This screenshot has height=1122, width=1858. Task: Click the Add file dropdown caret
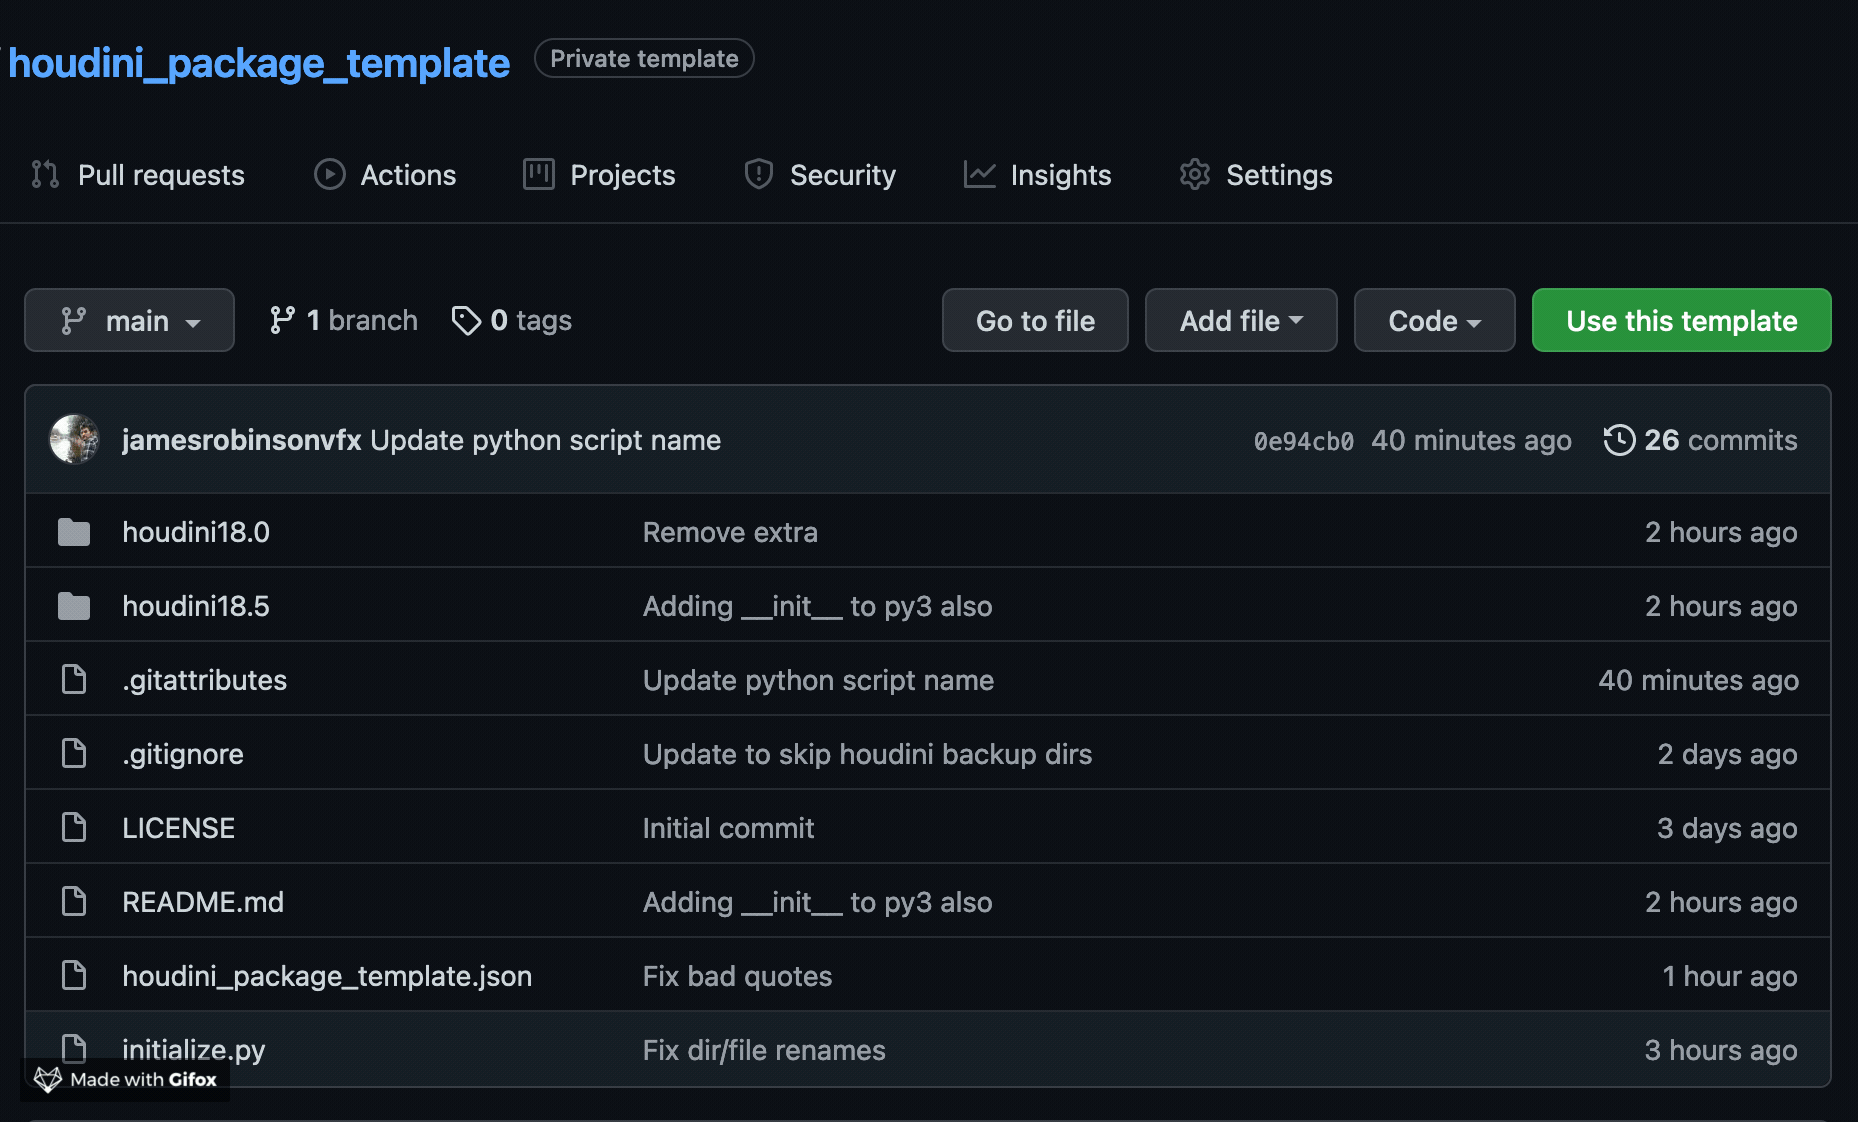point(1296,320)
